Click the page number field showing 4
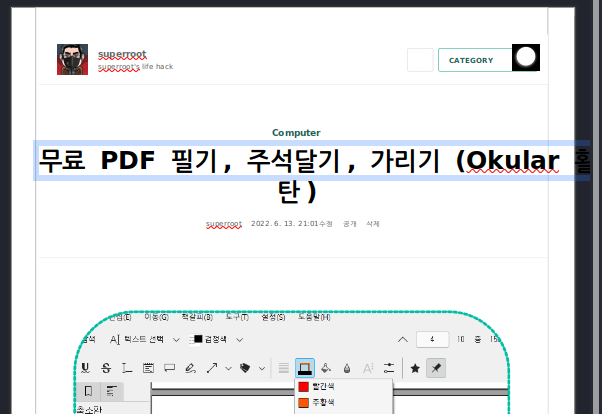 click(x=432, y=339)
